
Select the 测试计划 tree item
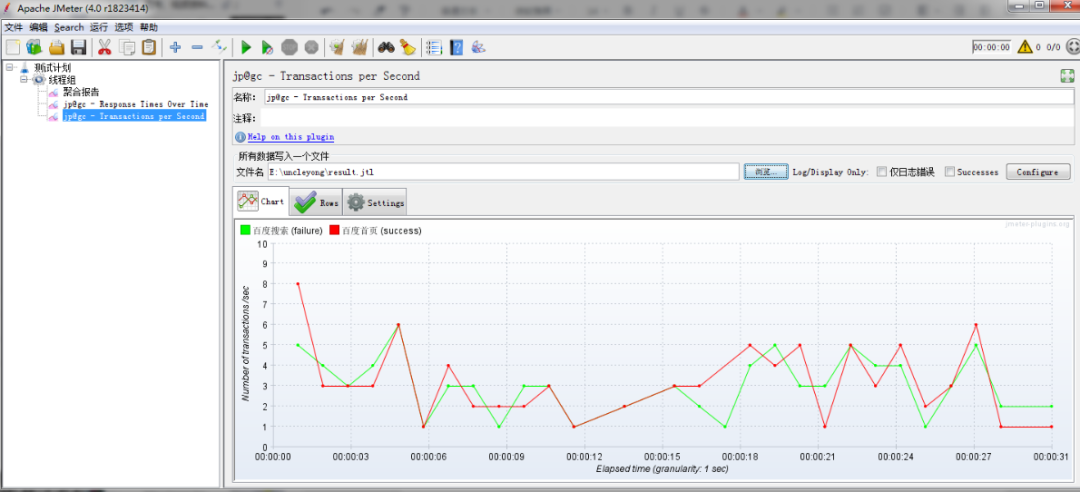pos(52,68)
